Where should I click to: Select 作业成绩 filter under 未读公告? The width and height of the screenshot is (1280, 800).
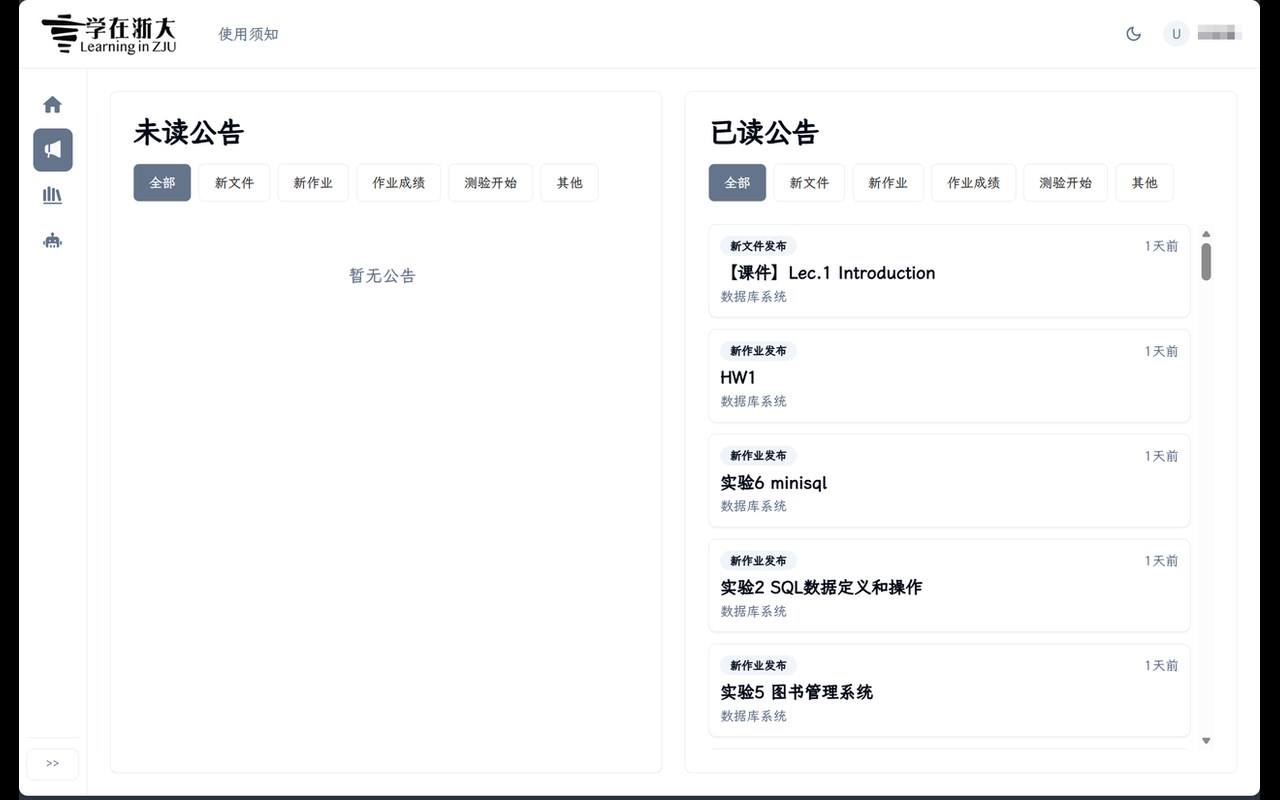pos(399,183)
